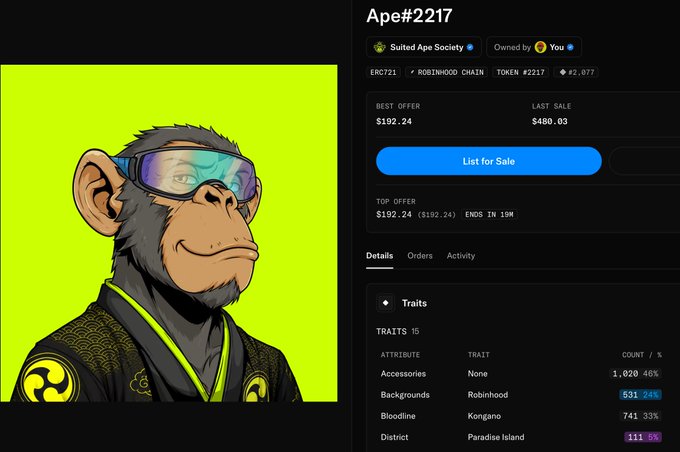Select the Kongano trait value
Screen dimensions: 680x452
coord(484,416)
